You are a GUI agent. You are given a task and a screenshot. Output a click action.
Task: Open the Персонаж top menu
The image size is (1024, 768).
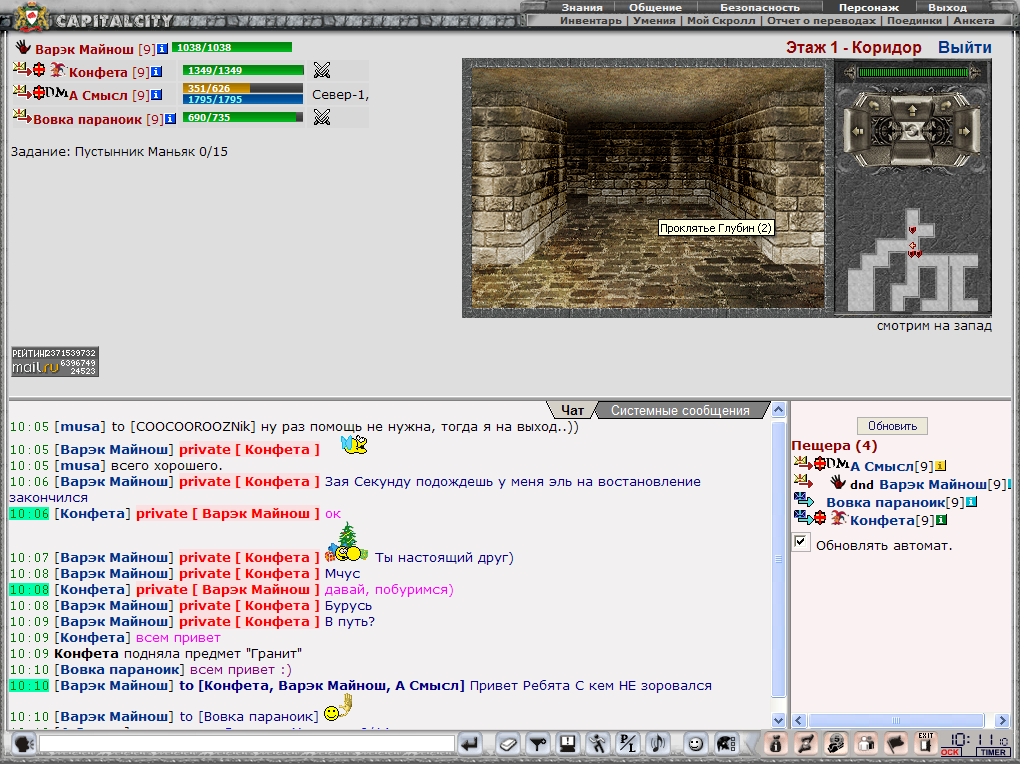868,7
